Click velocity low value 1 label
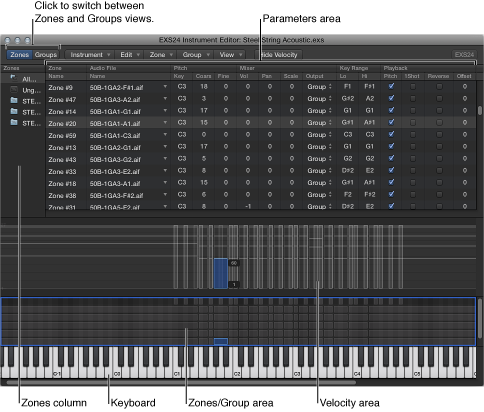The image size is (484, 412). click(234, 285)
